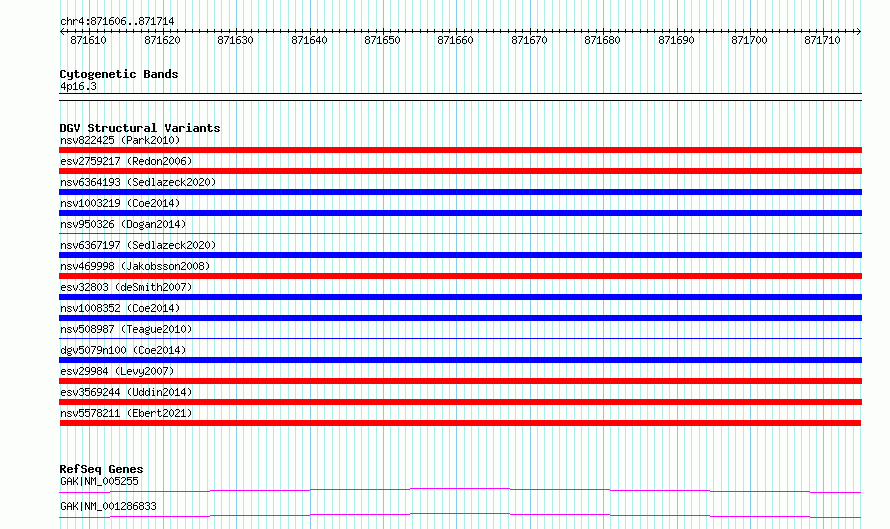
Task: Open esv29984 (Levy2007) label
Action: [117, 371]
